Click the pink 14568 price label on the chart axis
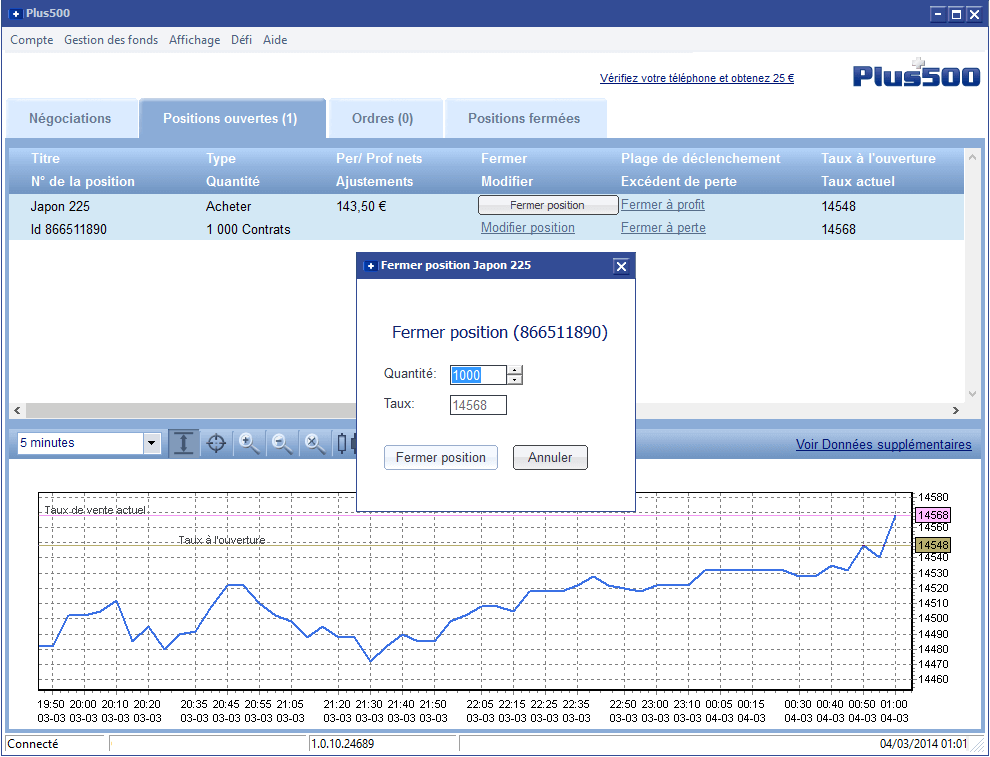This screenshot has height=757, width=990. [933, 515]
